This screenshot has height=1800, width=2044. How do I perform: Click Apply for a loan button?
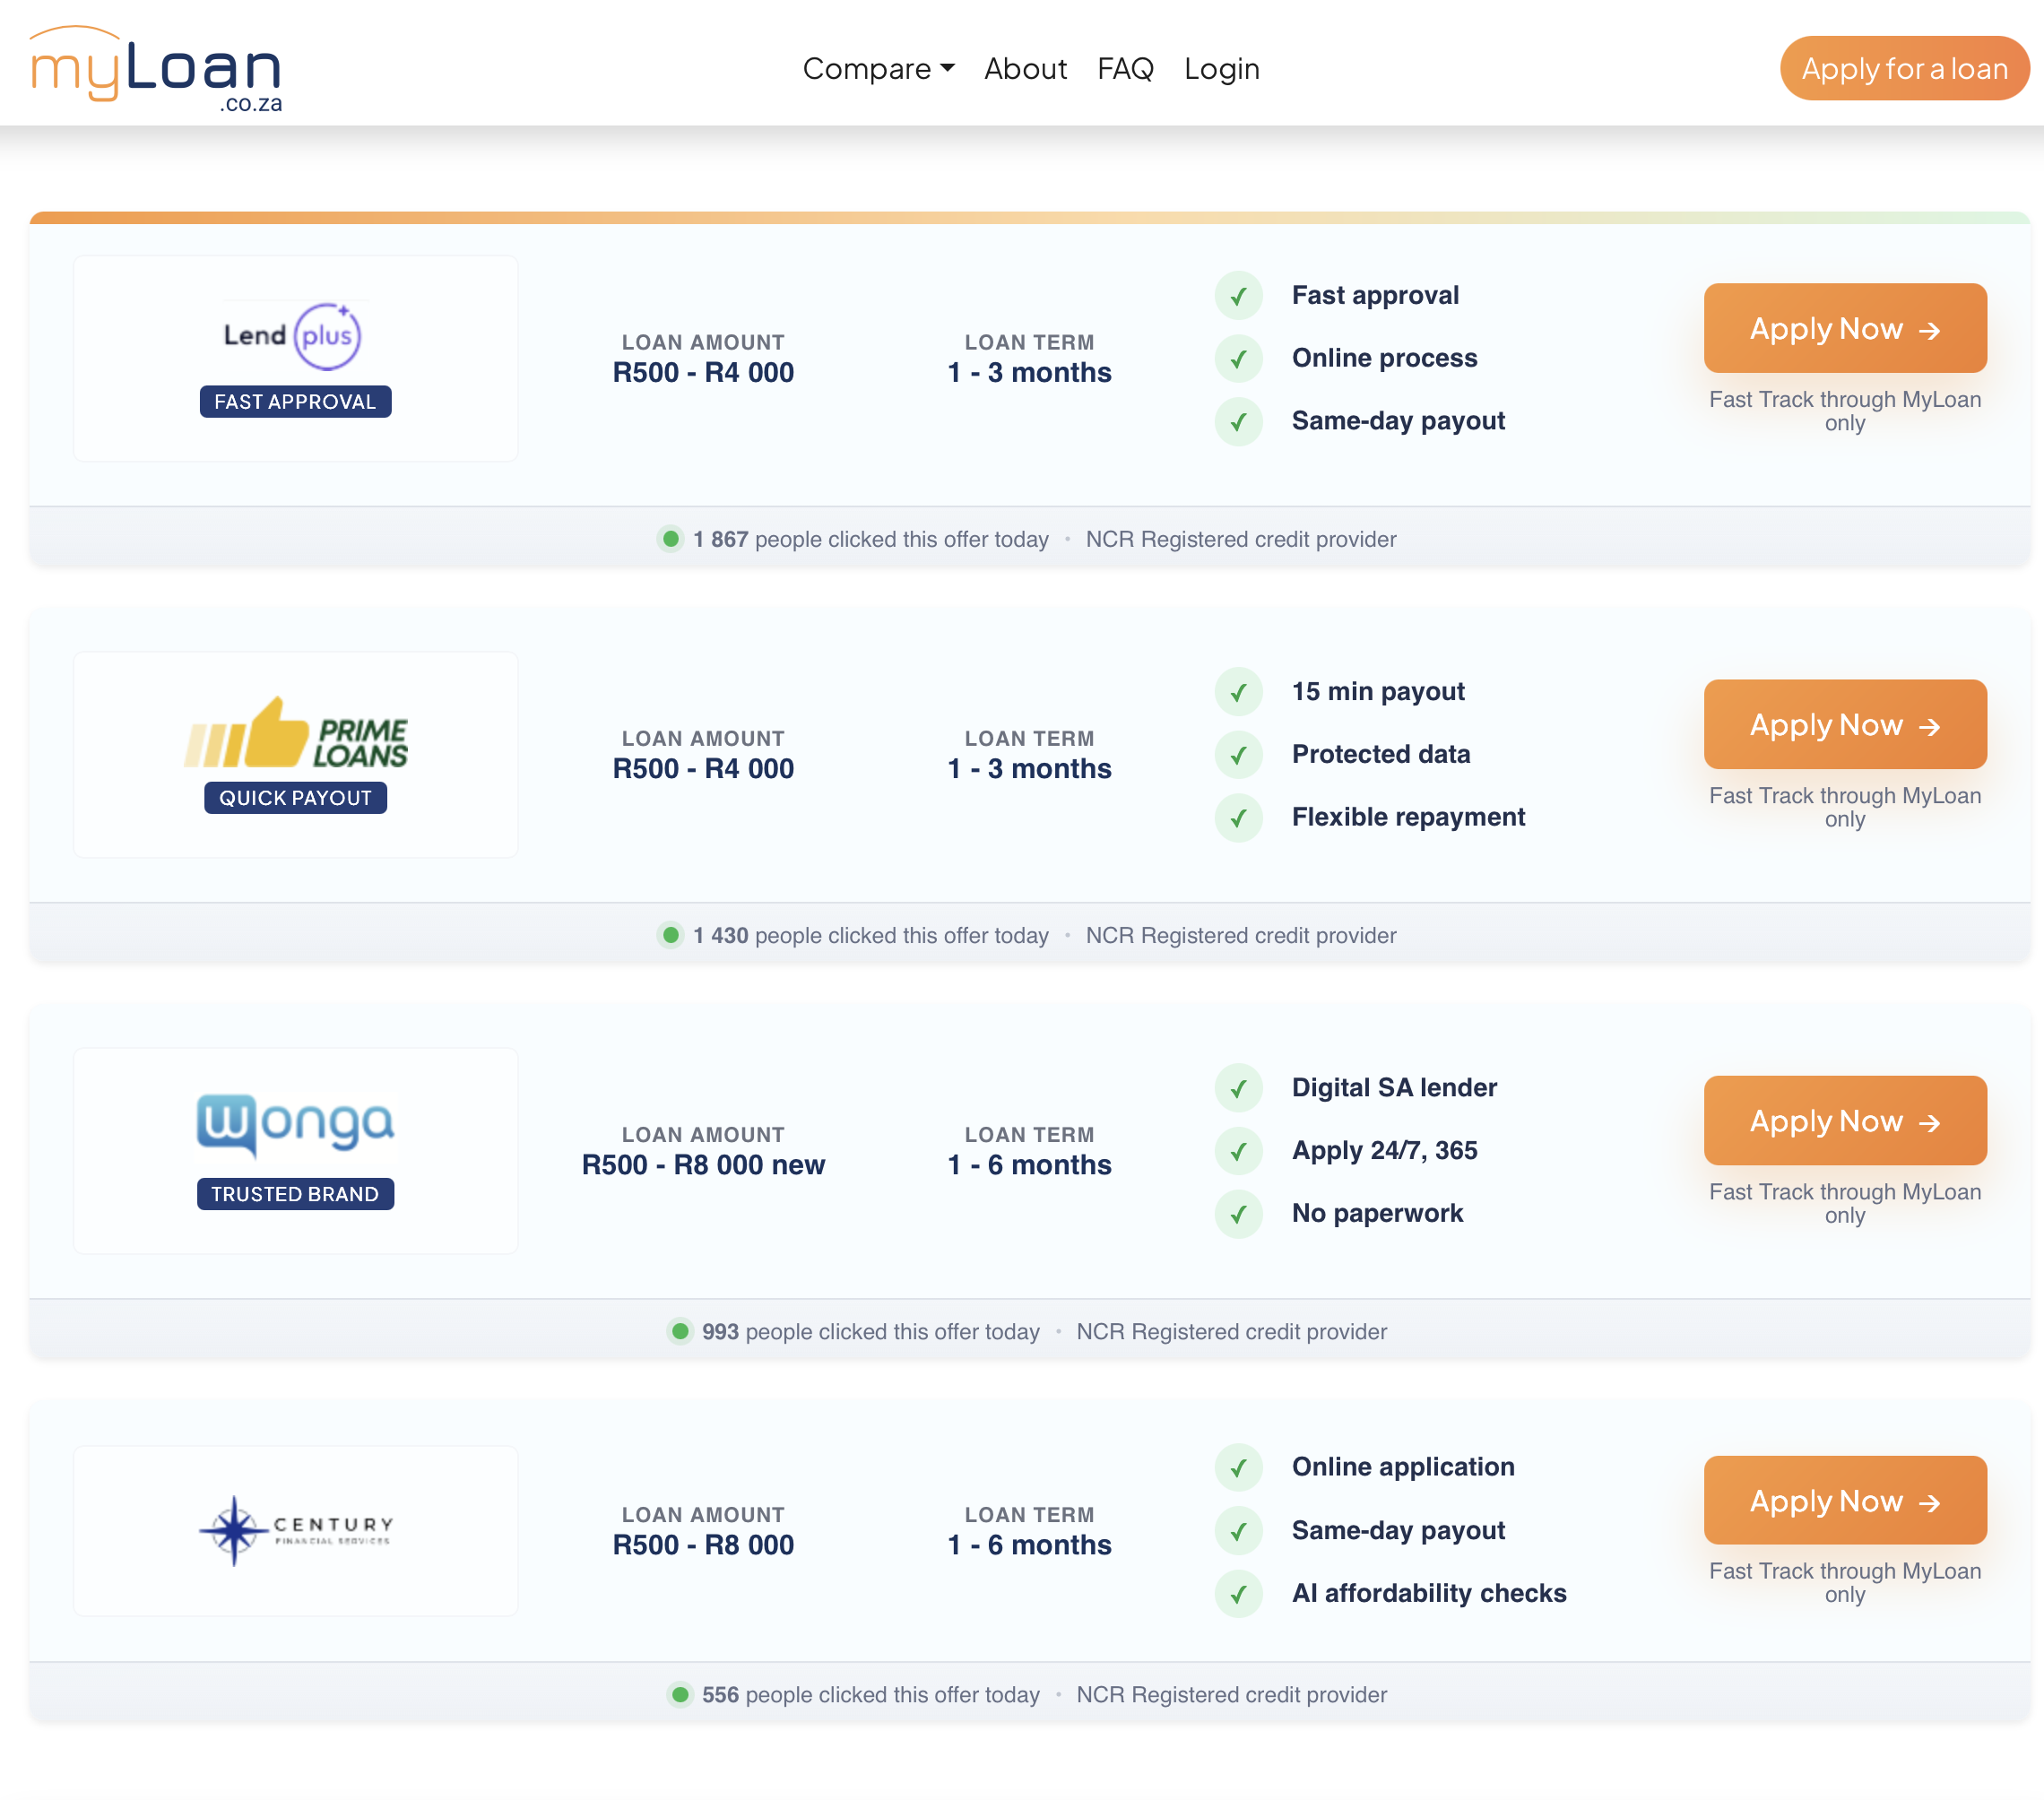(1903, 68)
